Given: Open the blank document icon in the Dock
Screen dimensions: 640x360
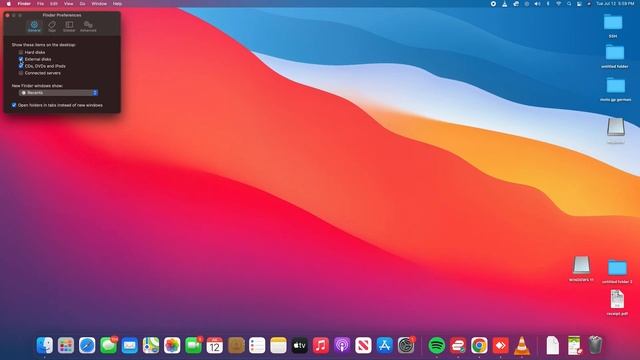Looking at the screenshot, I should pyautogui.click(x=553, y=345).
